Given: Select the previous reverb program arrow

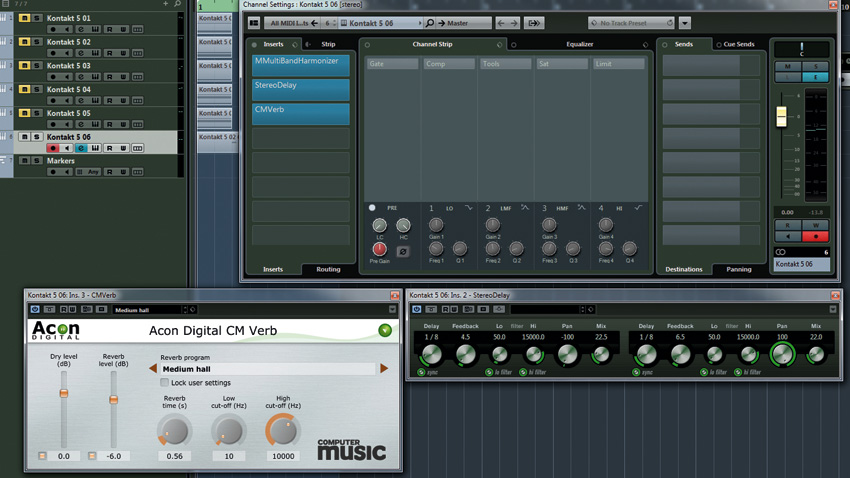Looking at the screenshot, I should 153,369.
